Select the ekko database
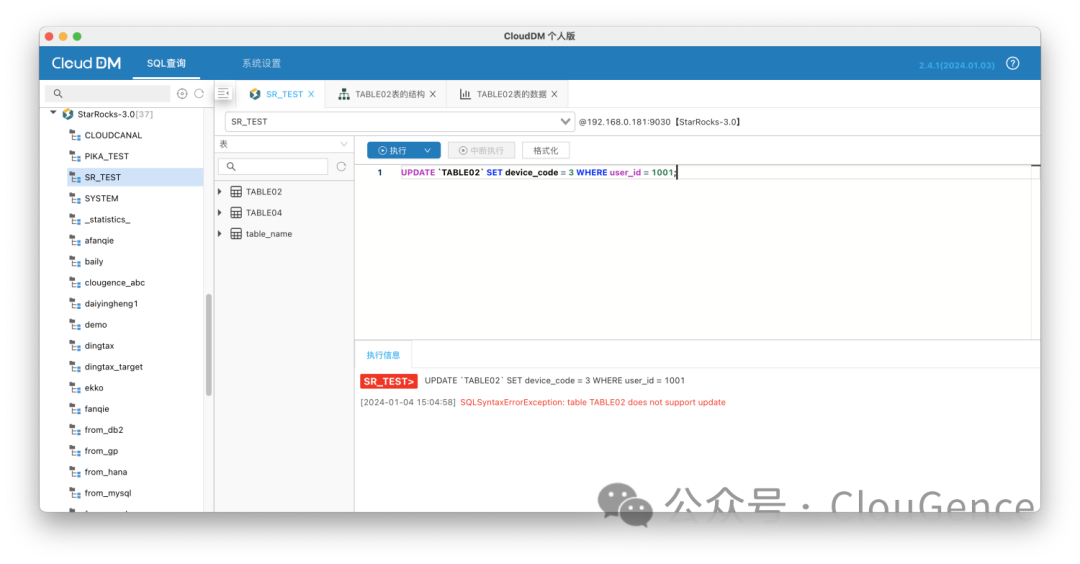Screen dimensions: 1080x564 coord(94,388)
